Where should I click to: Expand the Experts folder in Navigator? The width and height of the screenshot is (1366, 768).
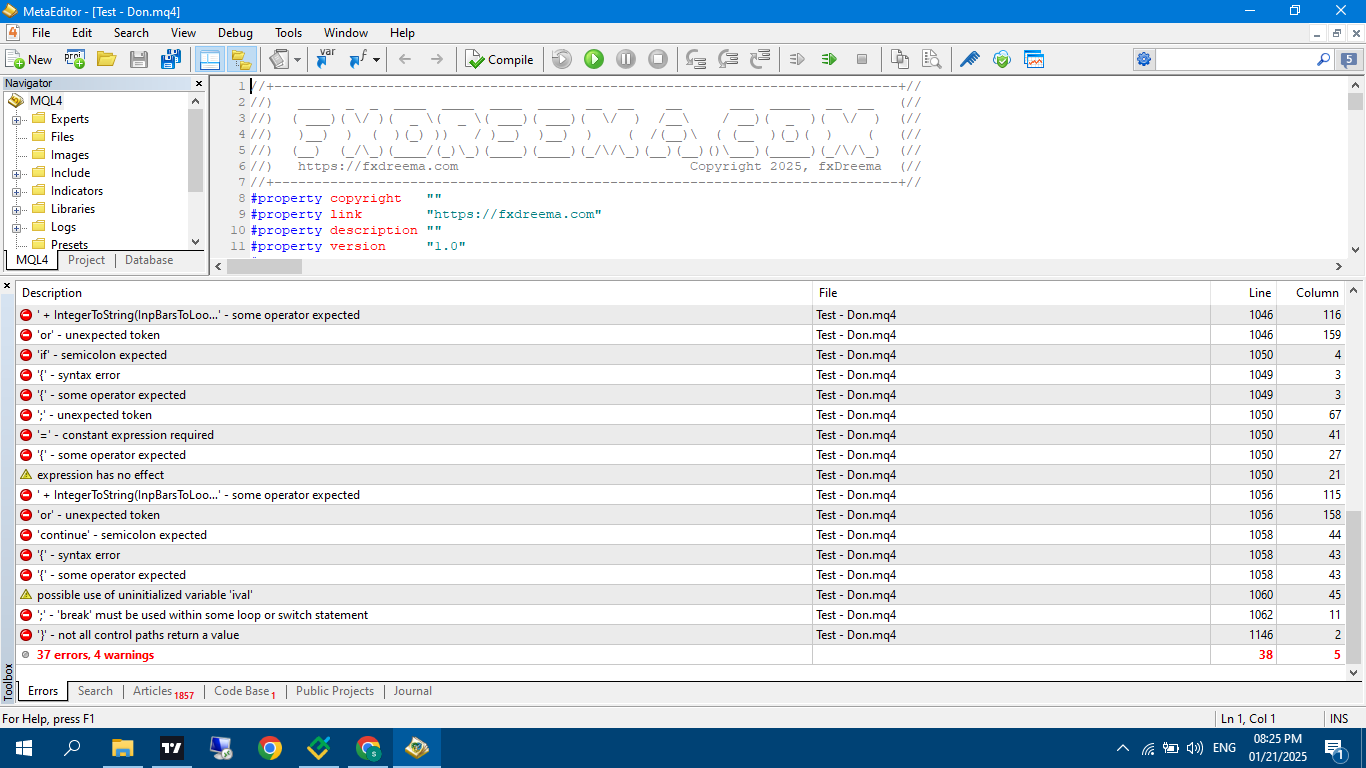coord(17,119)
